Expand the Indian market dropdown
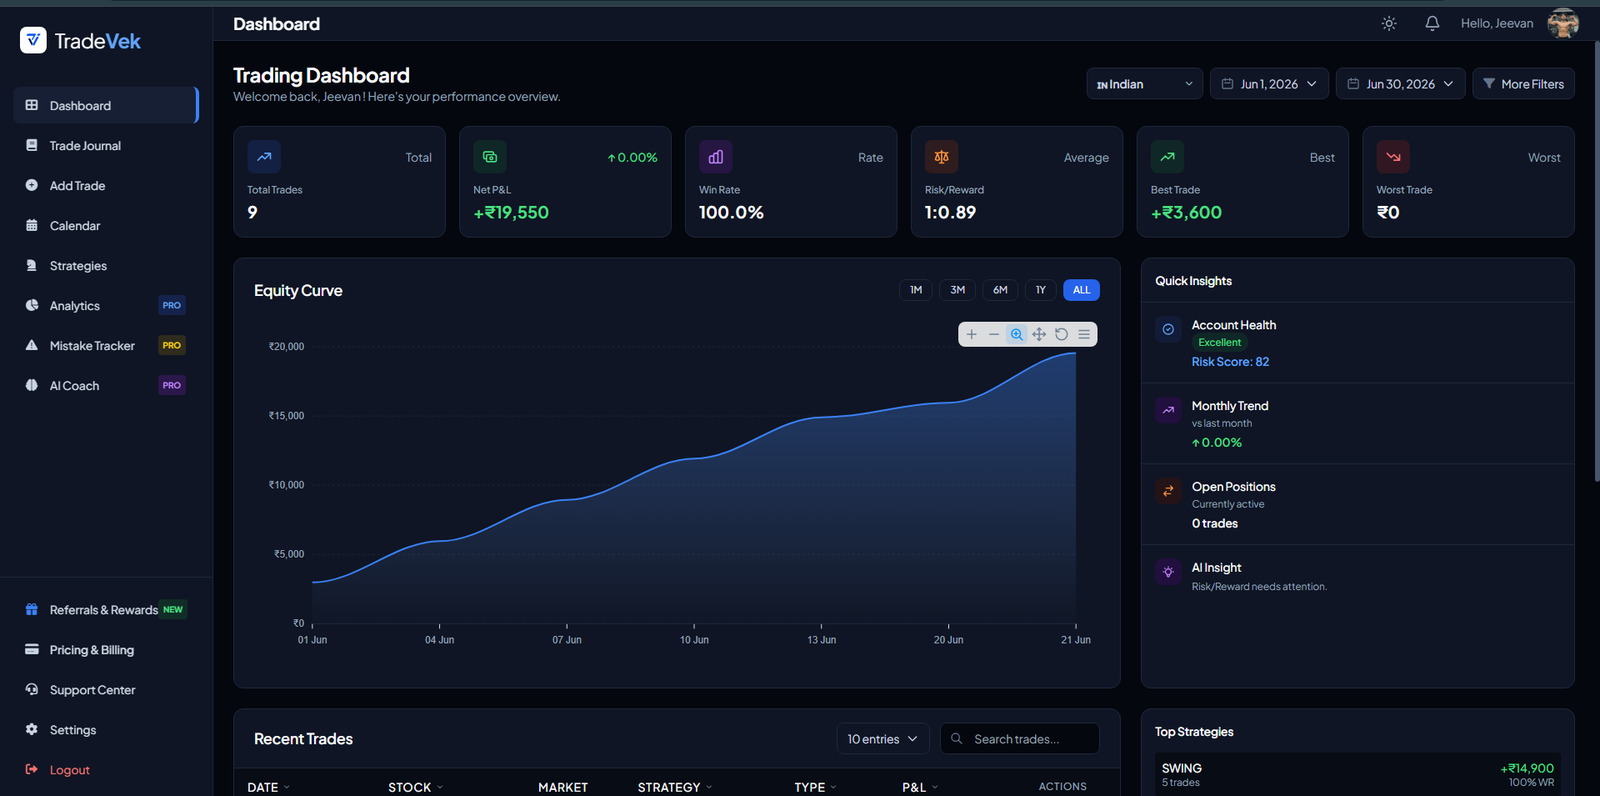 click(1145, 84)
